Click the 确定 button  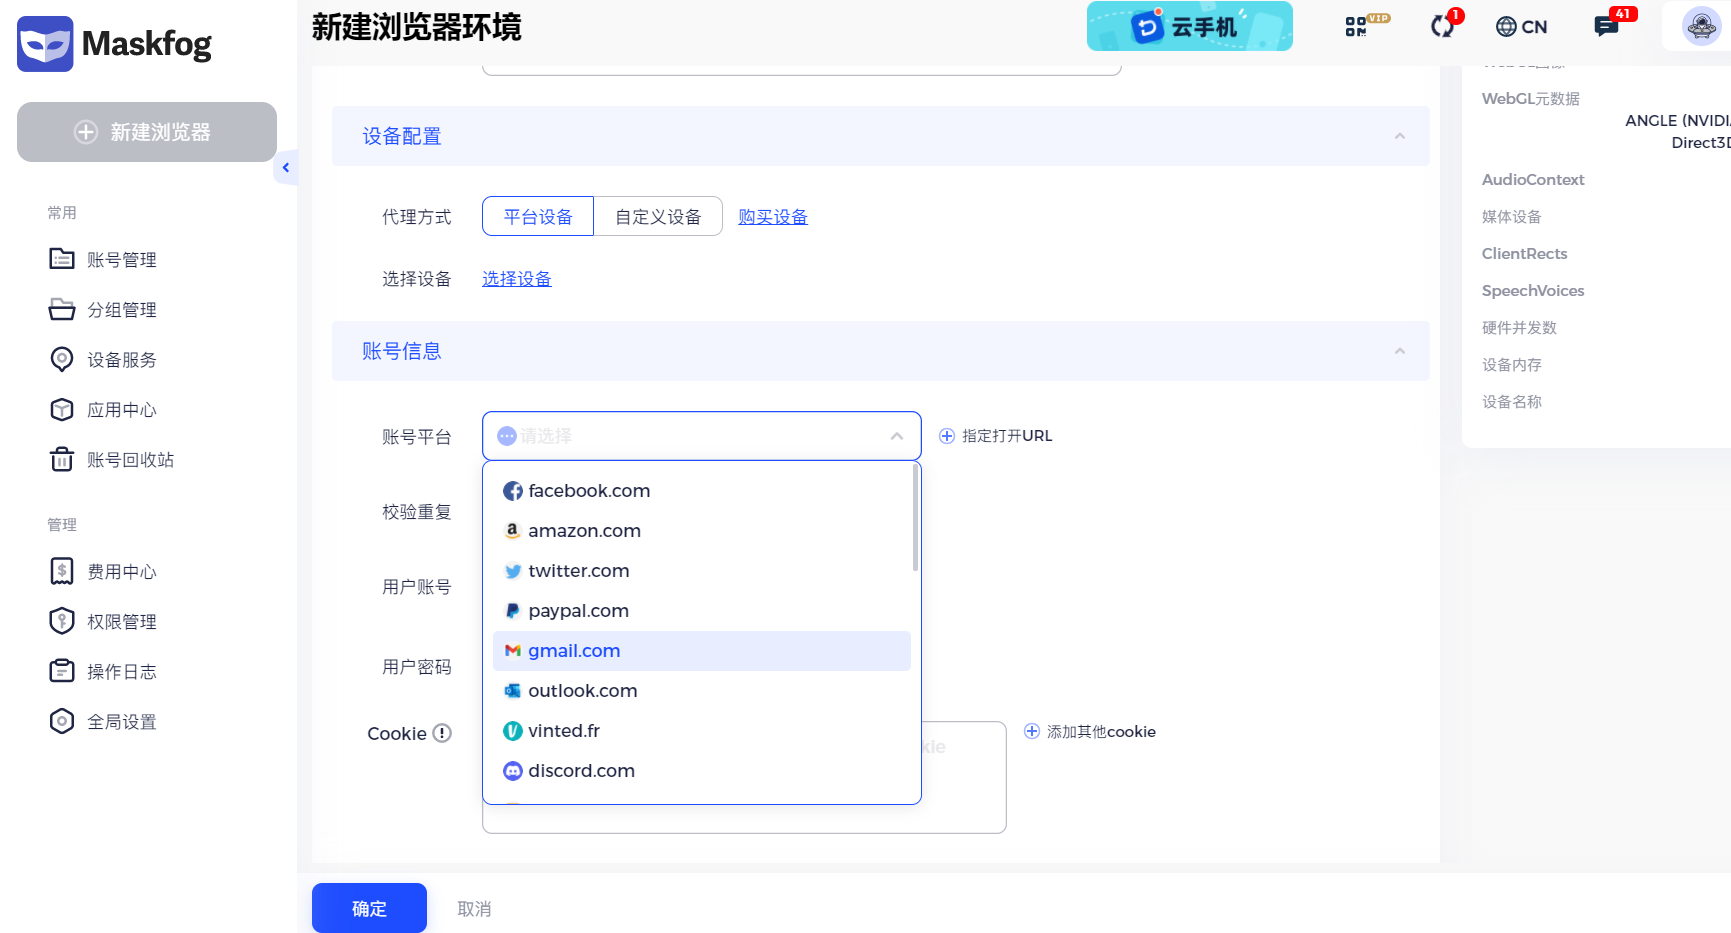(x=369, y=908)
